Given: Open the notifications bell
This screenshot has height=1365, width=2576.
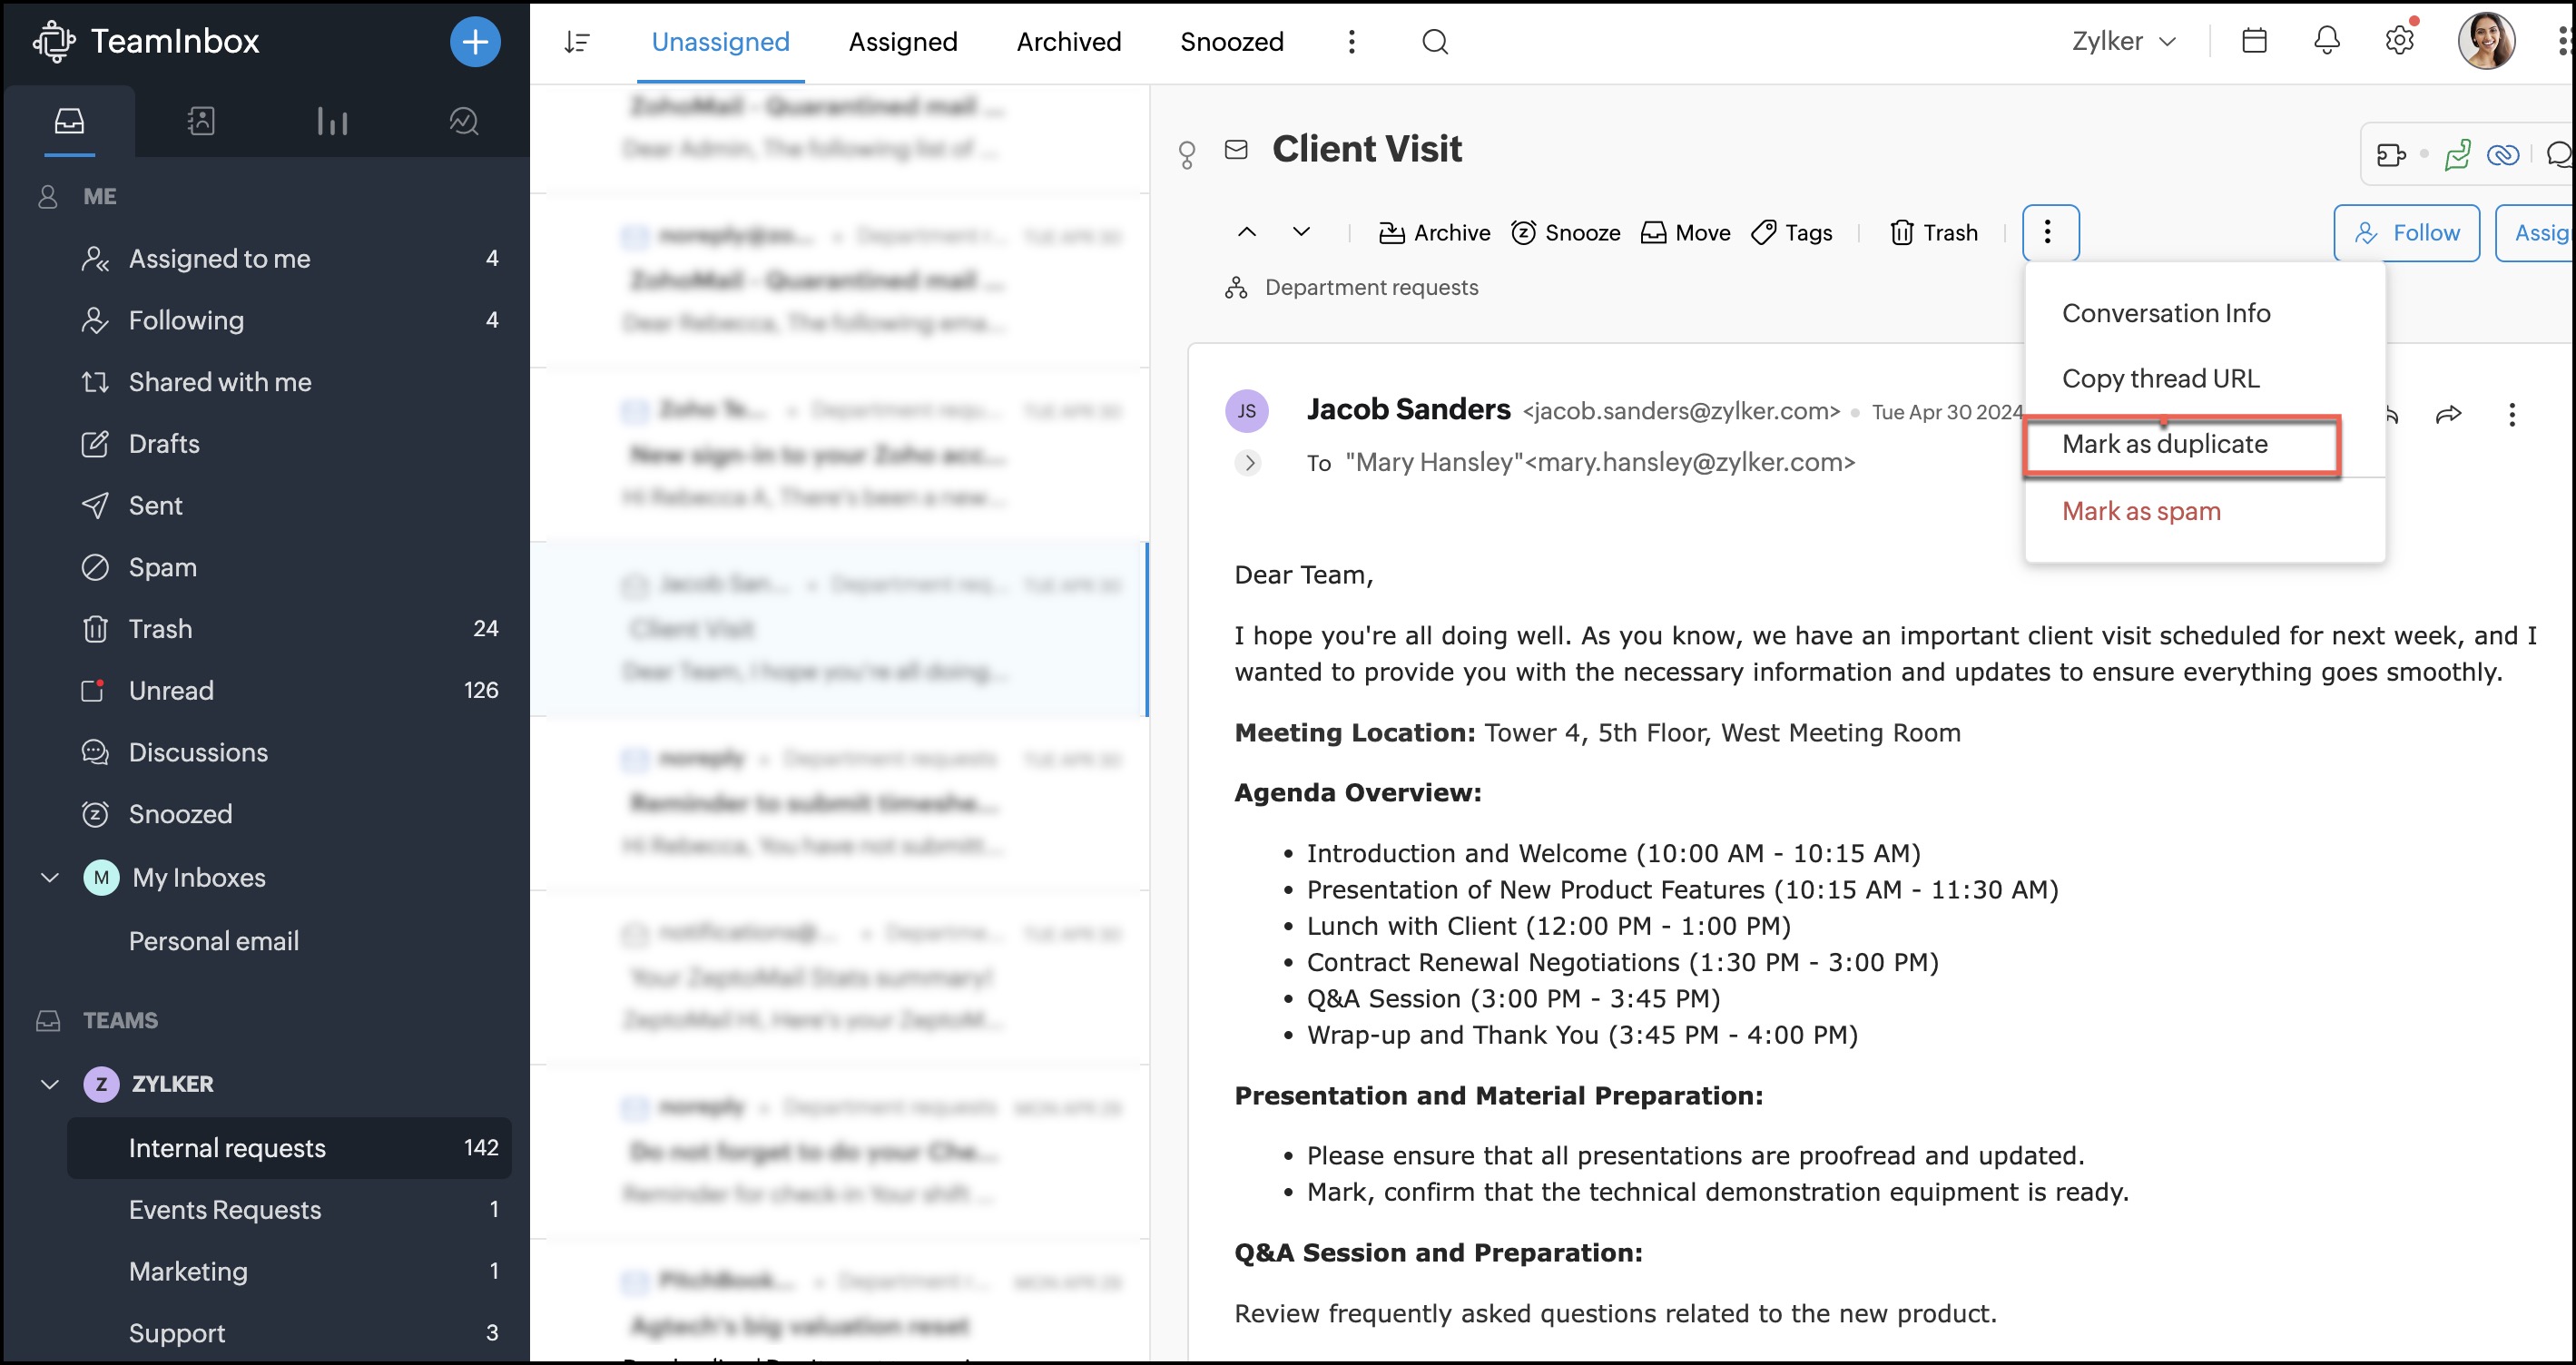Looking at the screenshot, I should [2327, 41].
